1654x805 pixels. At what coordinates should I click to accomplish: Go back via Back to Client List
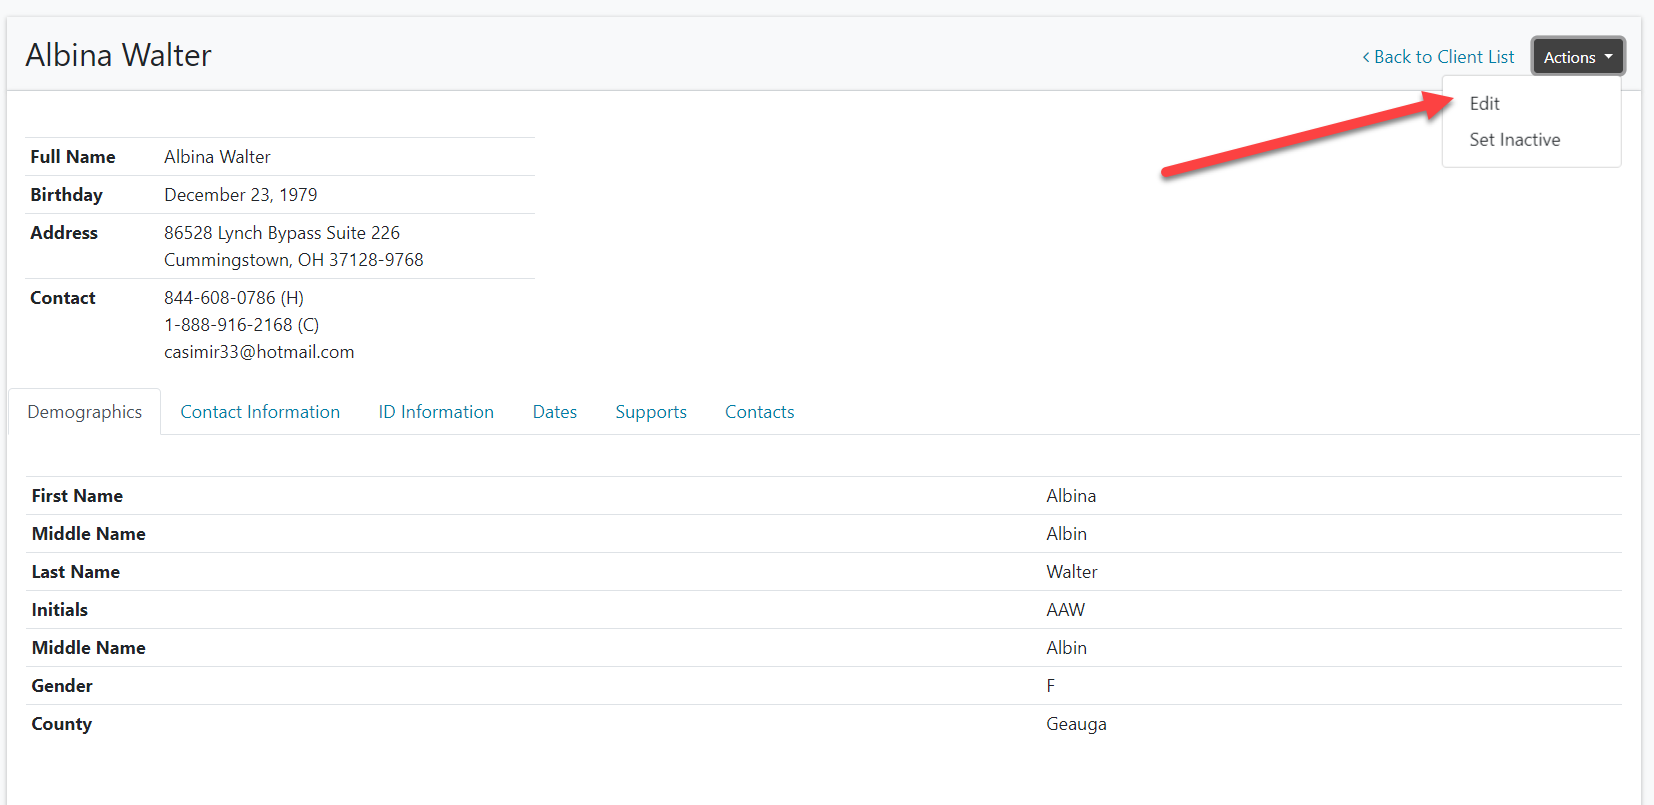(1438, 57)
